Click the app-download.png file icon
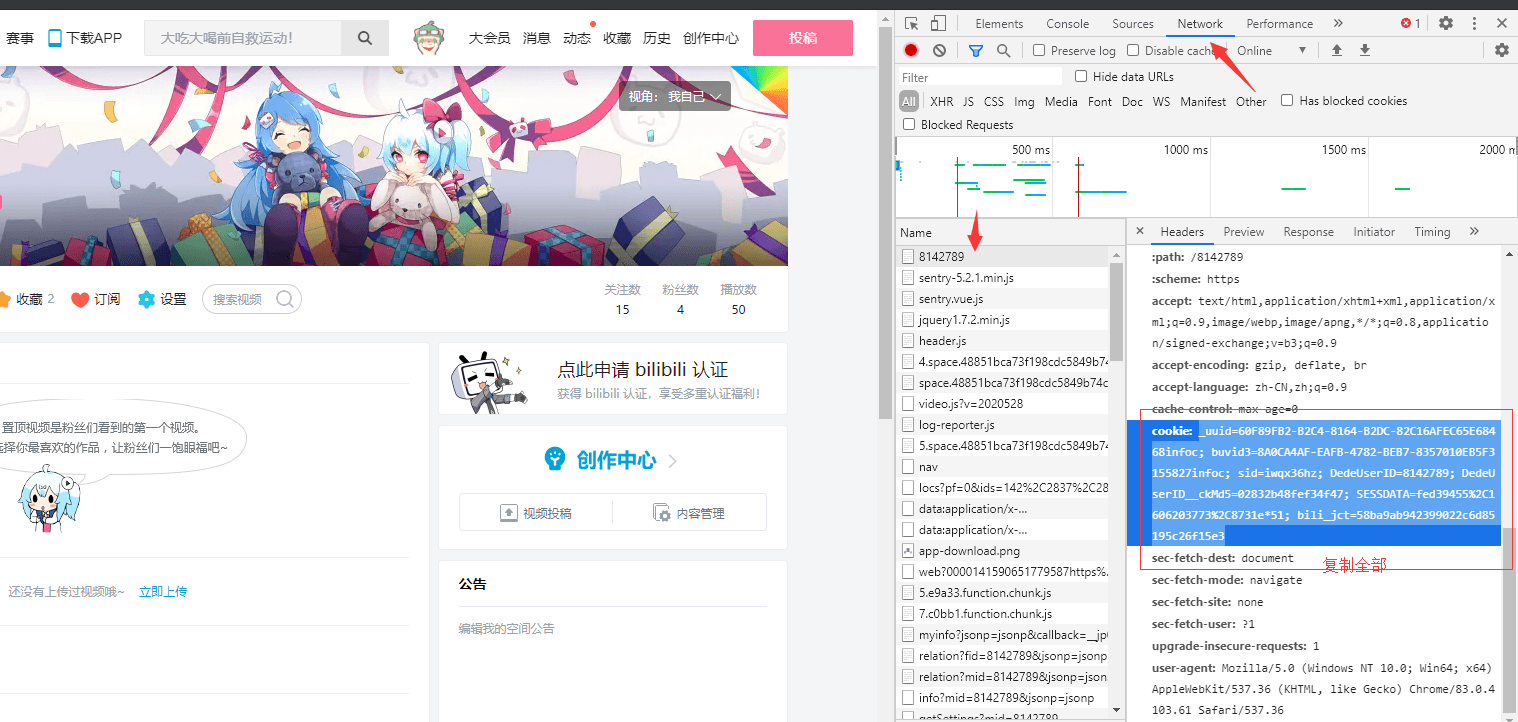The image size is (1518, 722). 908,551
